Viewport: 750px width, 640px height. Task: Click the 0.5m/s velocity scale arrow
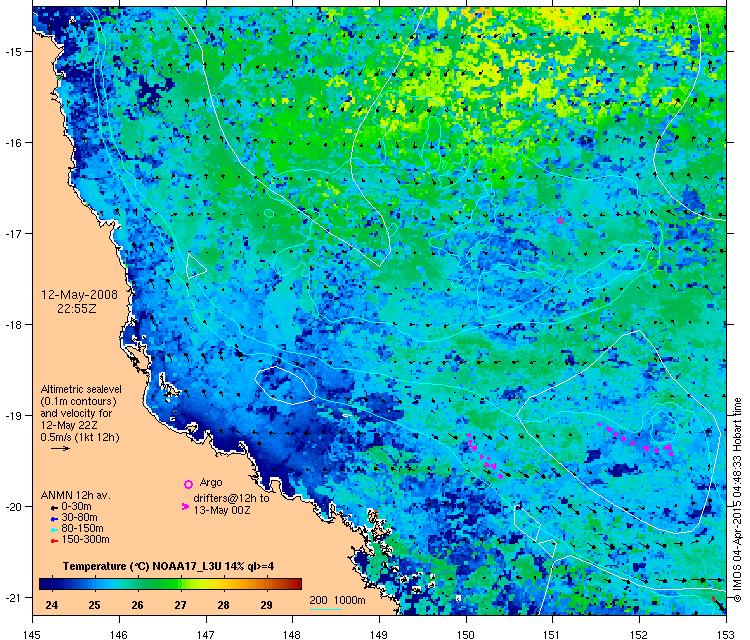[61, 449]
